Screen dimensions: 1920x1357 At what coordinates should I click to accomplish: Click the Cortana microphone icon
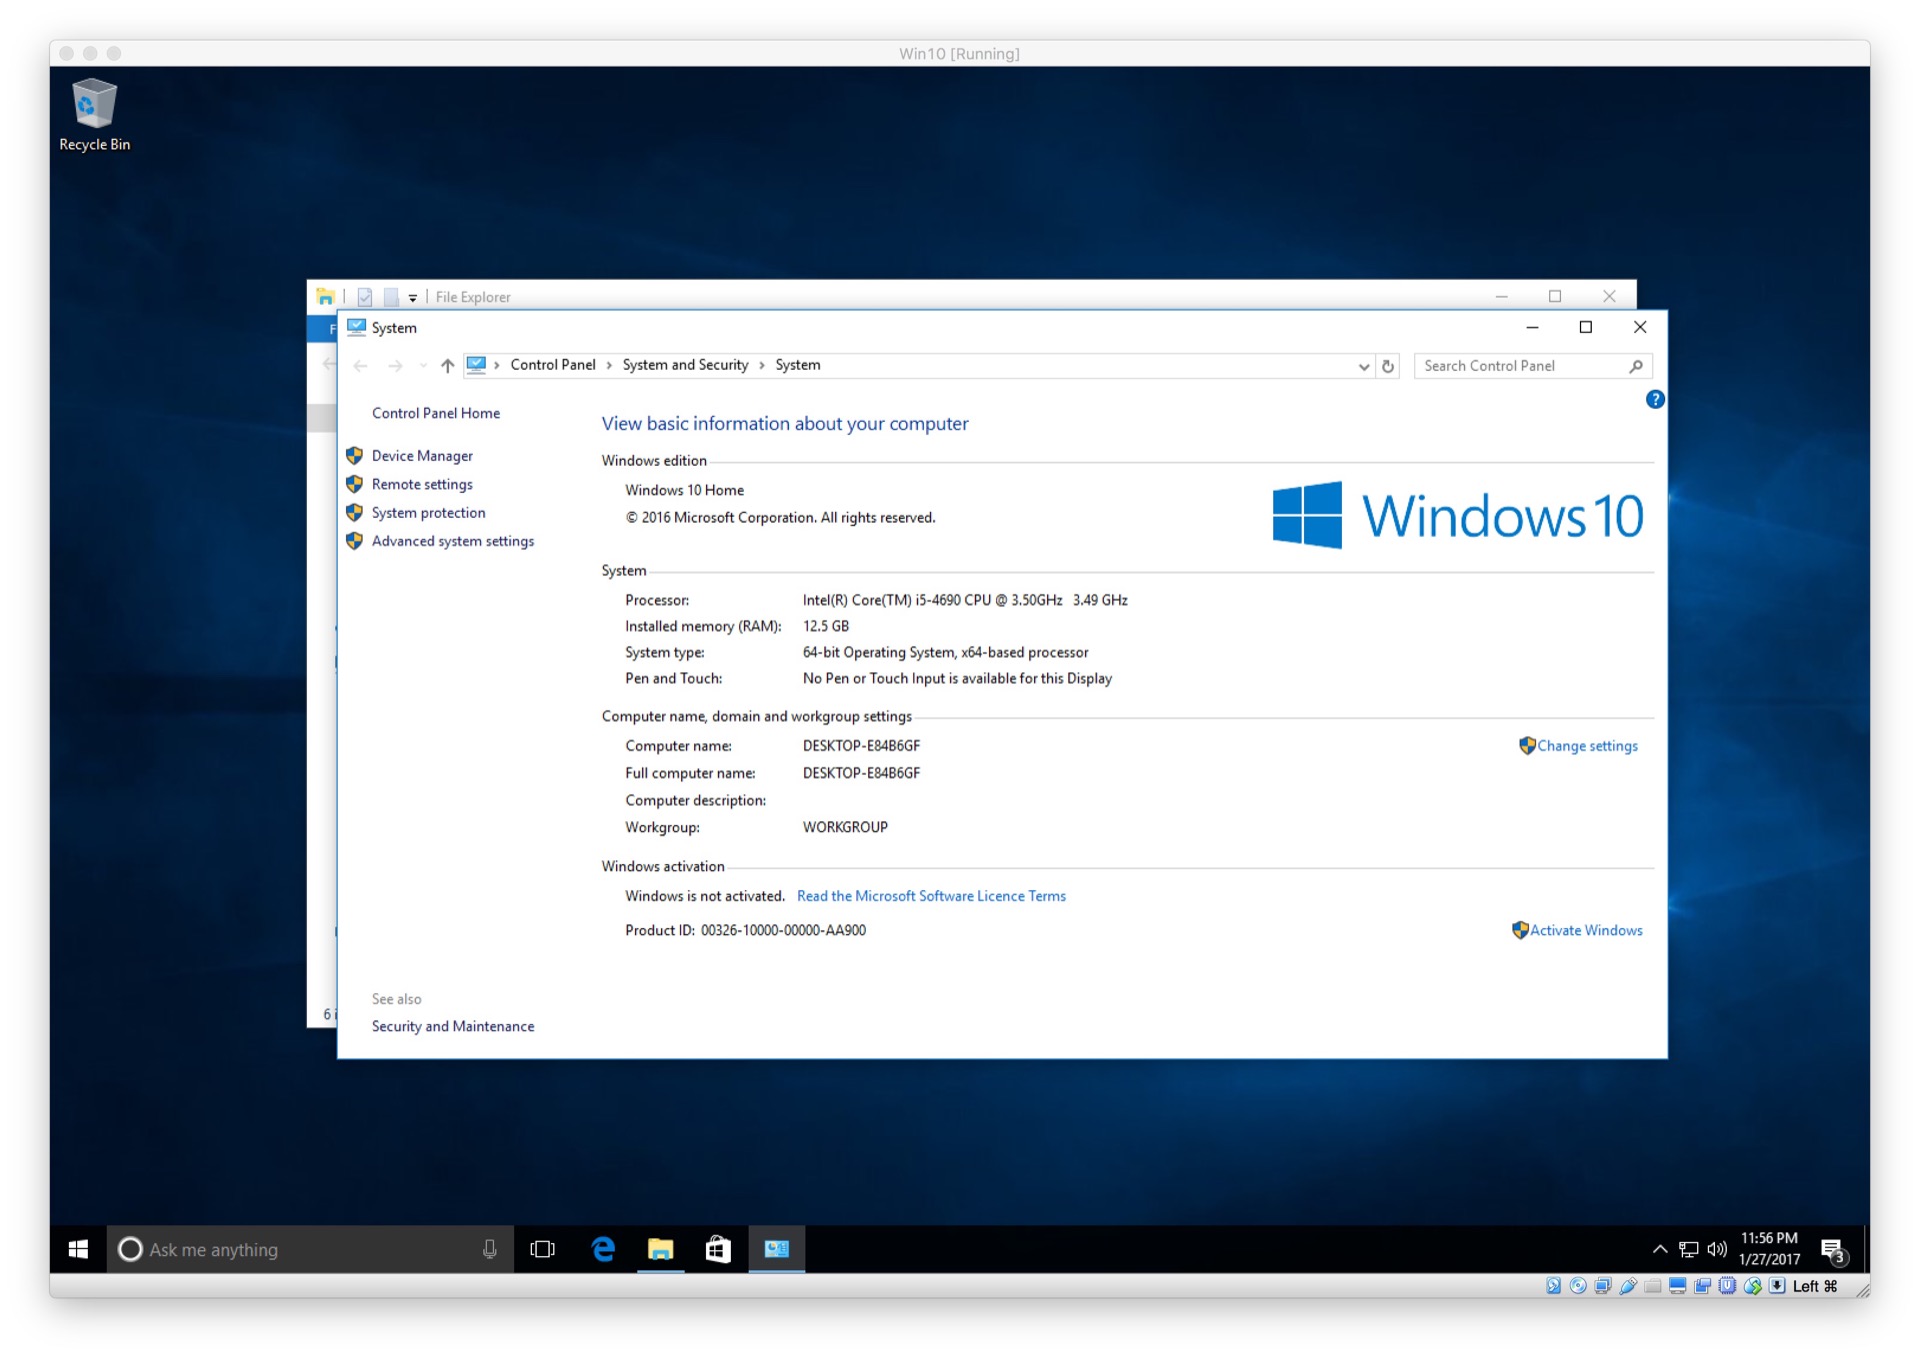coord(489,1249)
